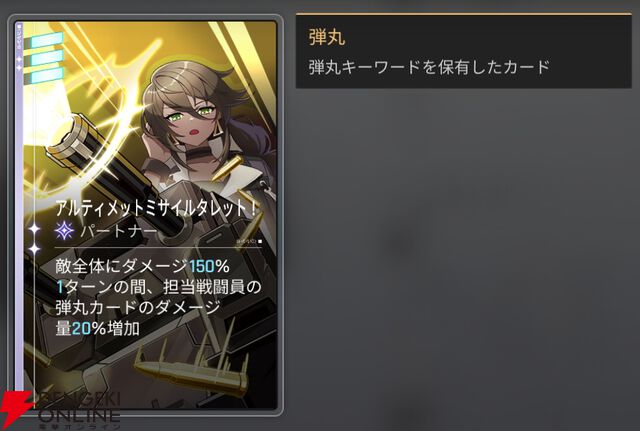640x431 pixels.
Task: Click the パートナー card type label
Action: coord(119,231)
